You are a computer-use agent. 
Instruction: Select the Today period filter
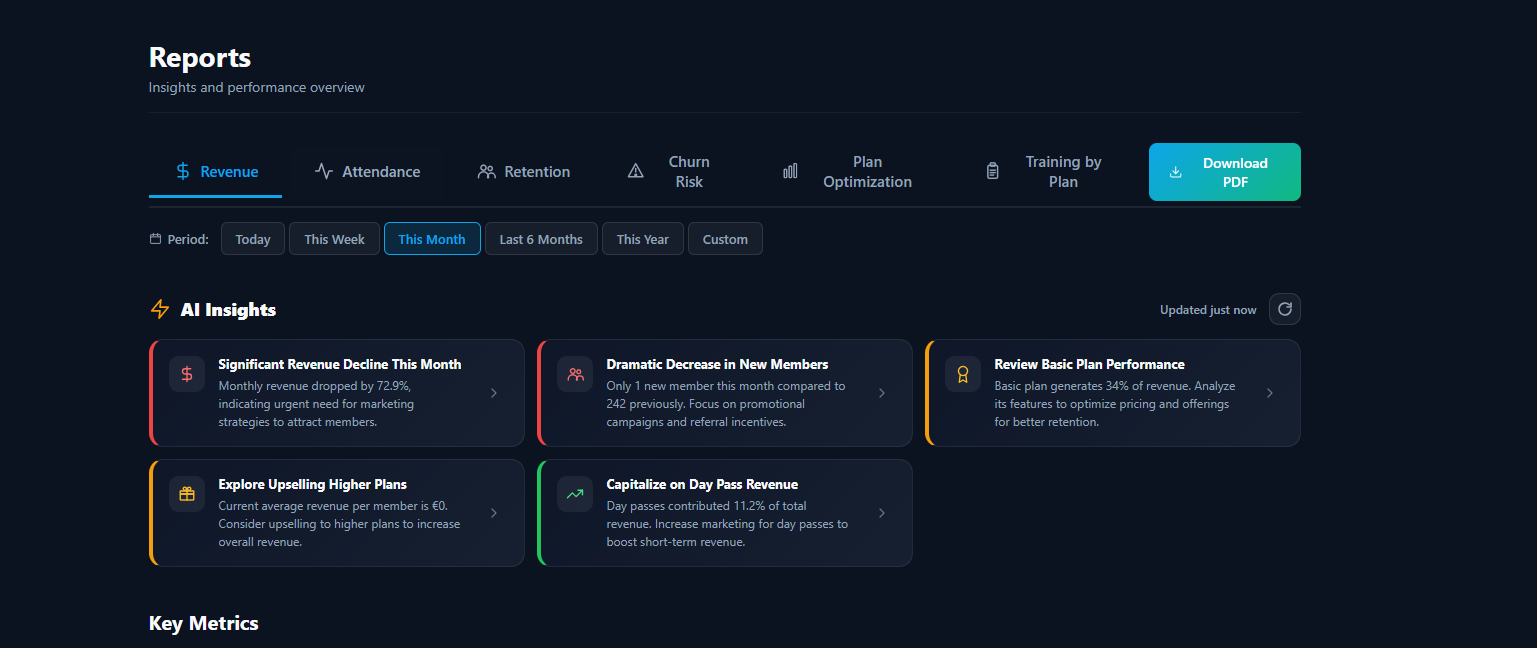point(253,239)
